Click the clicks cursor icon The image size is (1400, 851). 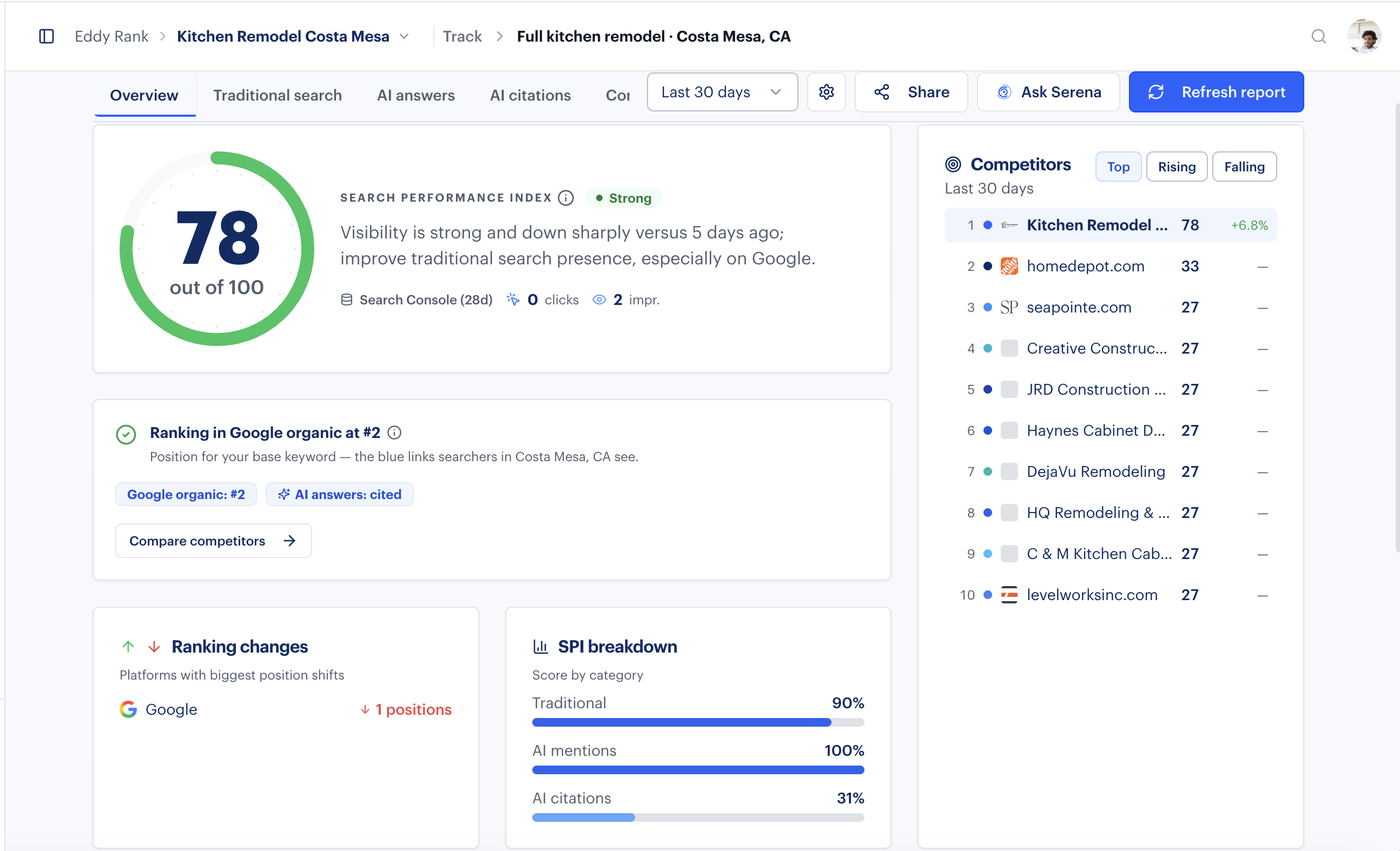coord(514,299)
